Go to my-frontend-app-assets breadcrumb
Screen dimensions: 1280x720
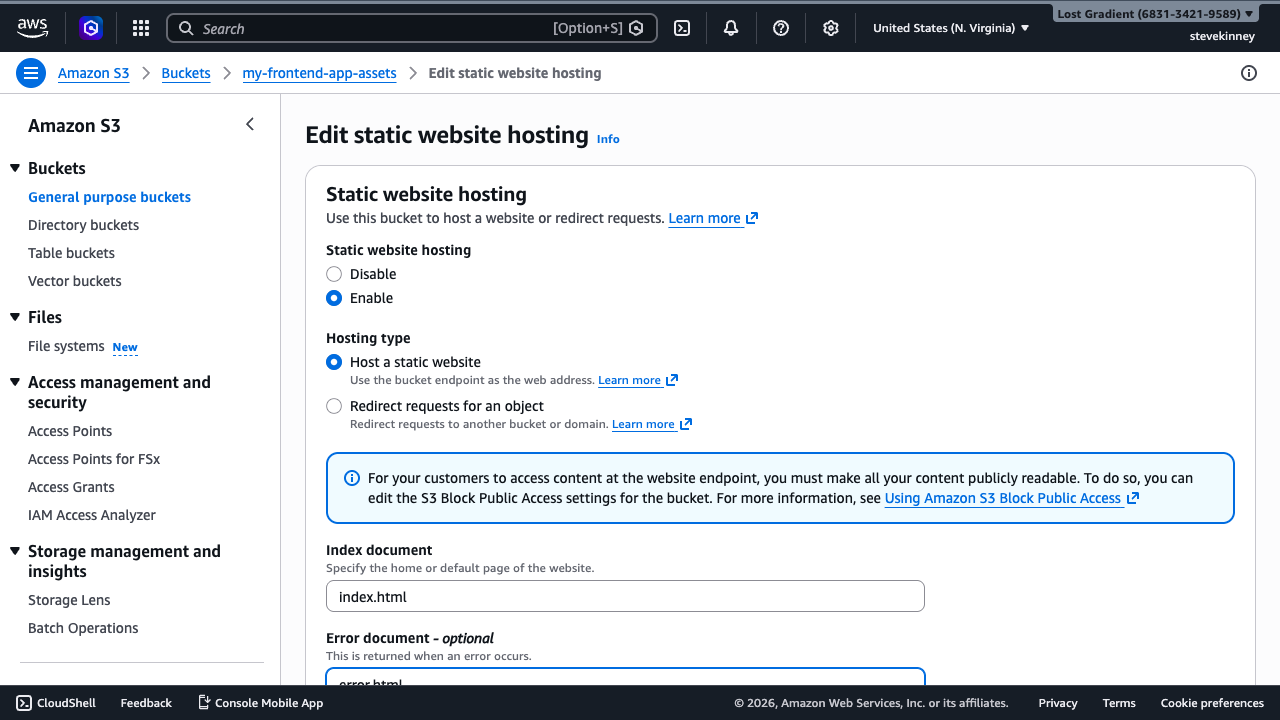(319, 73)
